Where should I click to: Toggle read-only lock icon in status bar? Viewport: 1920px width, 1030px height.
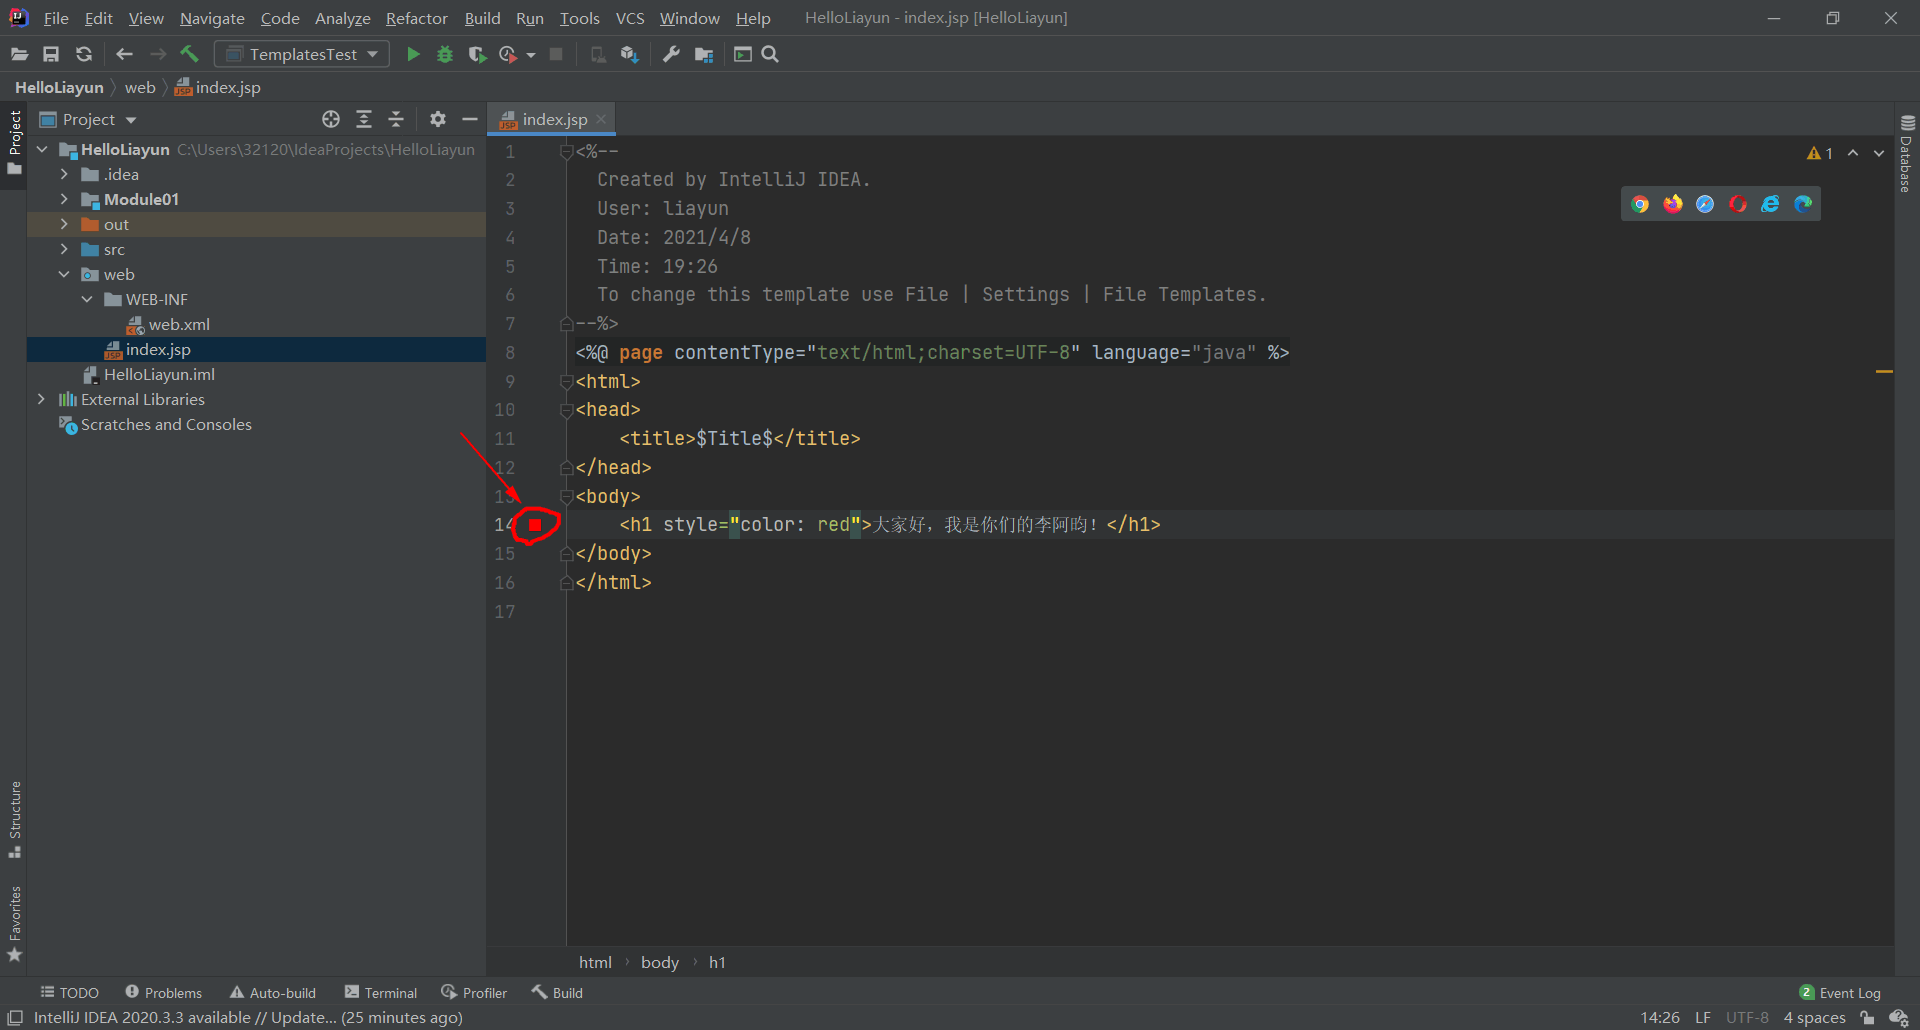click(1867, 1018)
